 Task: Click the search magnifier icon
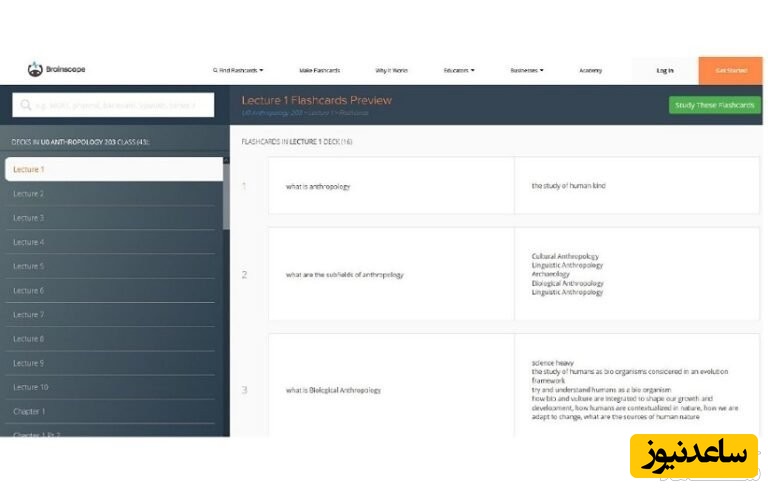24,105
